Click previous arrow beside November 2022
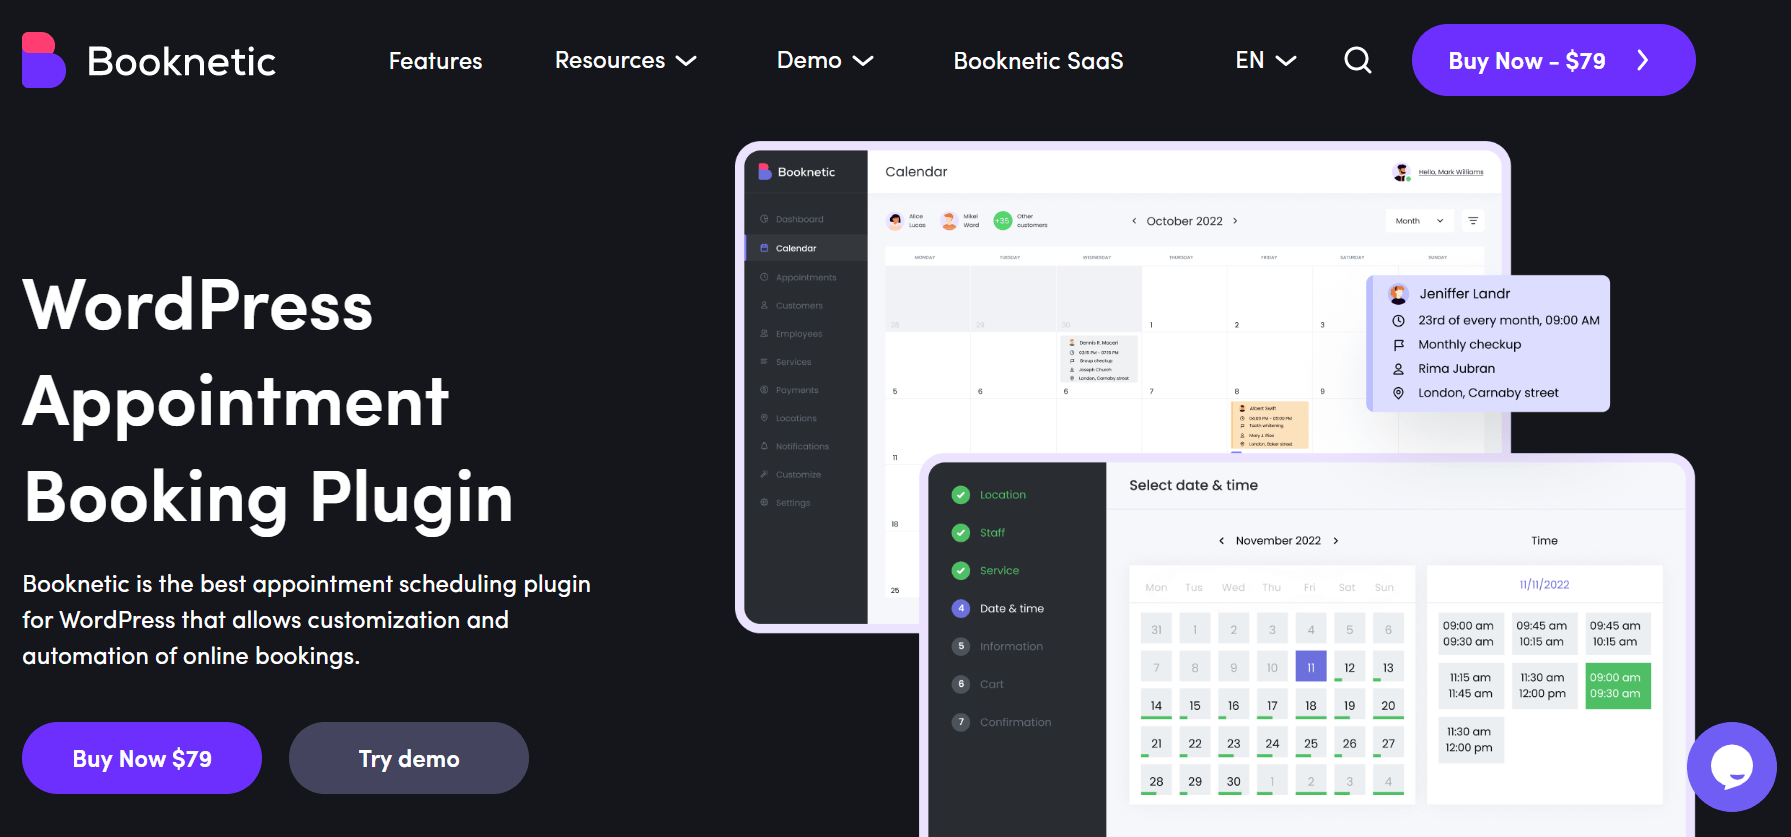Viewport: 1791px width, 837px height. point(1221,541)
